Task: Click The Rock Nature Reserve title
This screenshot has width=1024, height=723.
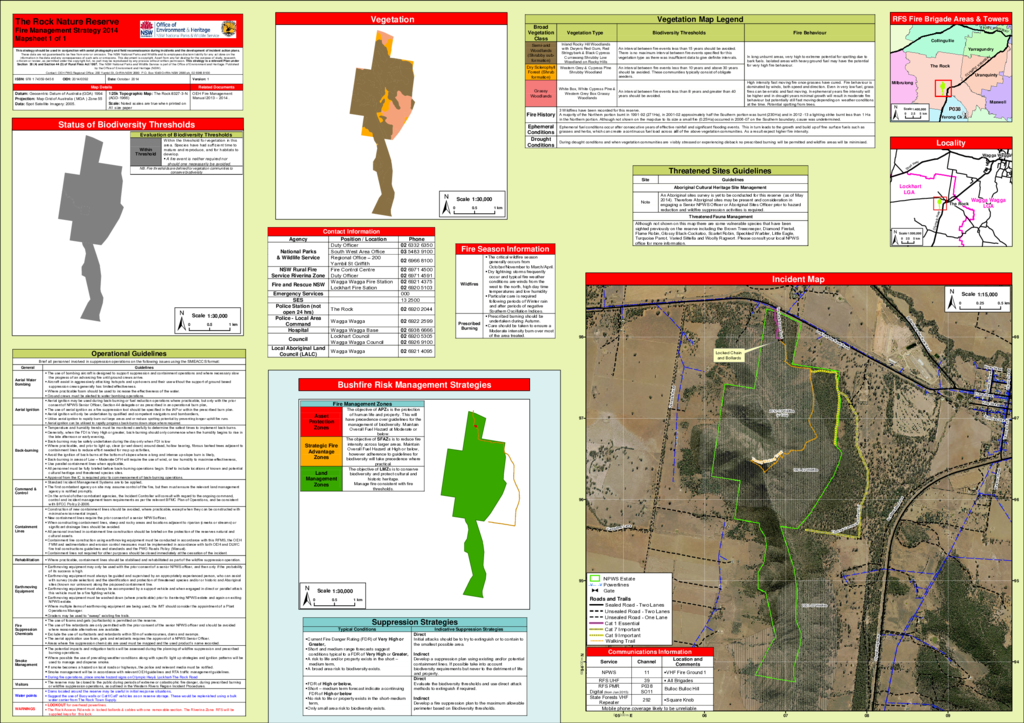Action: click(67, 22)
